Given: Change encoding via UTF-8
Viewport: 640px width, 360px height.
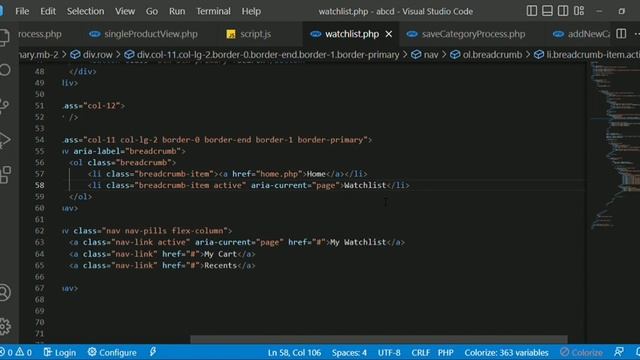Looking at the screenshot, I should [x=389, y=352].
